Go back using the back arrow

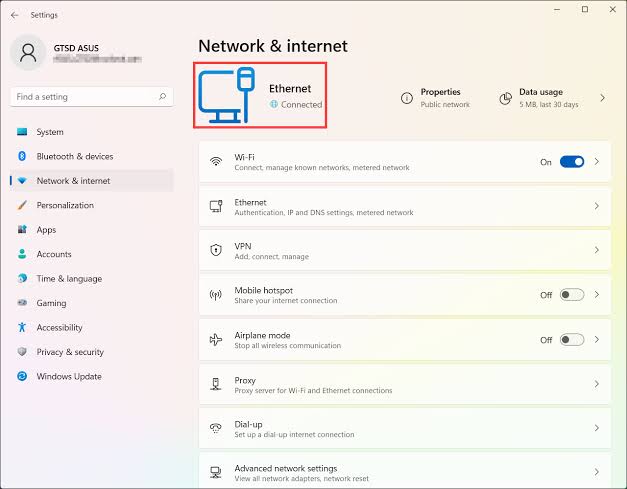point(14,15)
